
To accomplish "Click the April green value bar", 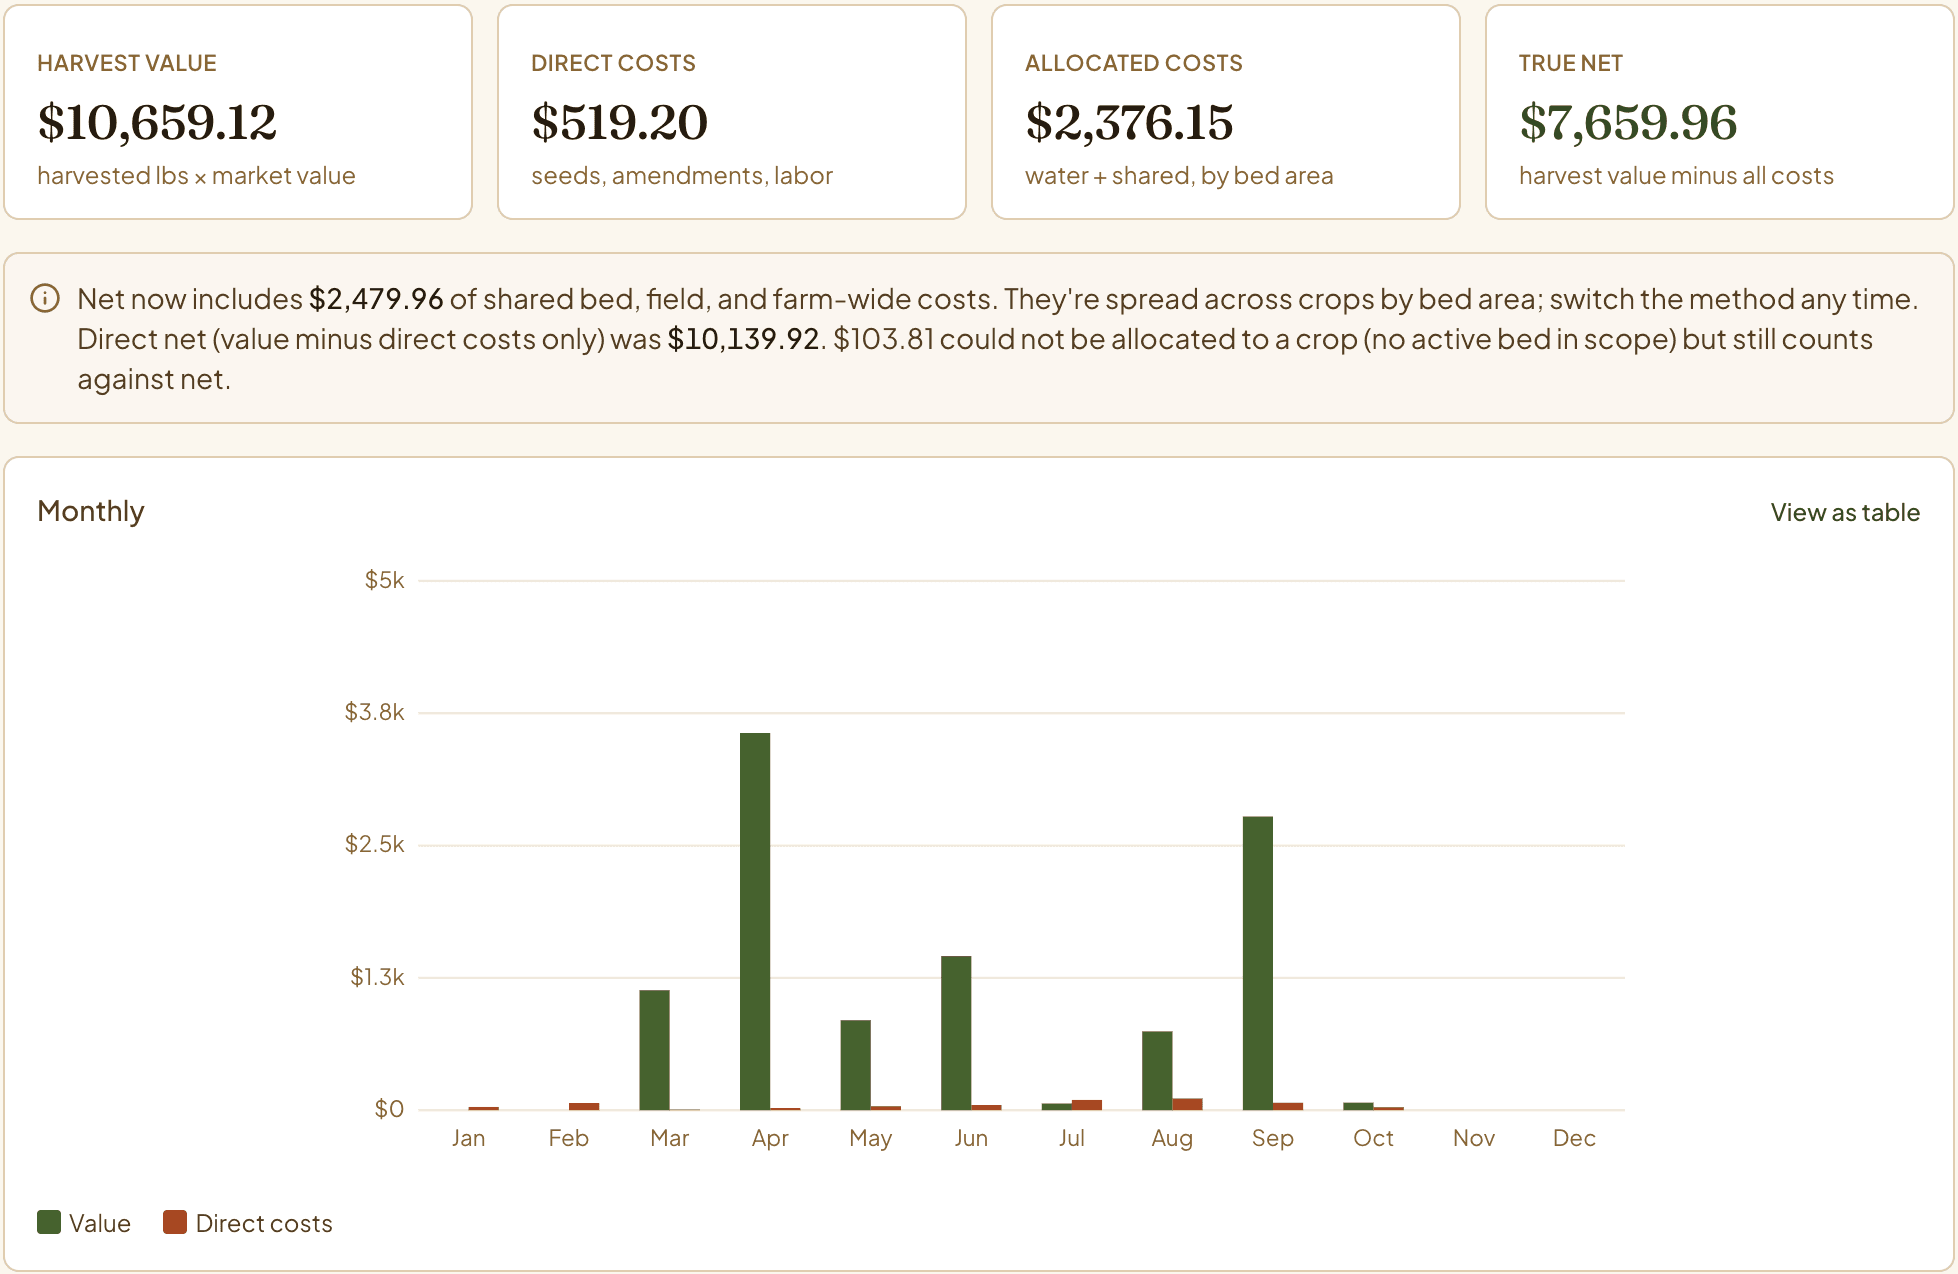I will (755, 921).
